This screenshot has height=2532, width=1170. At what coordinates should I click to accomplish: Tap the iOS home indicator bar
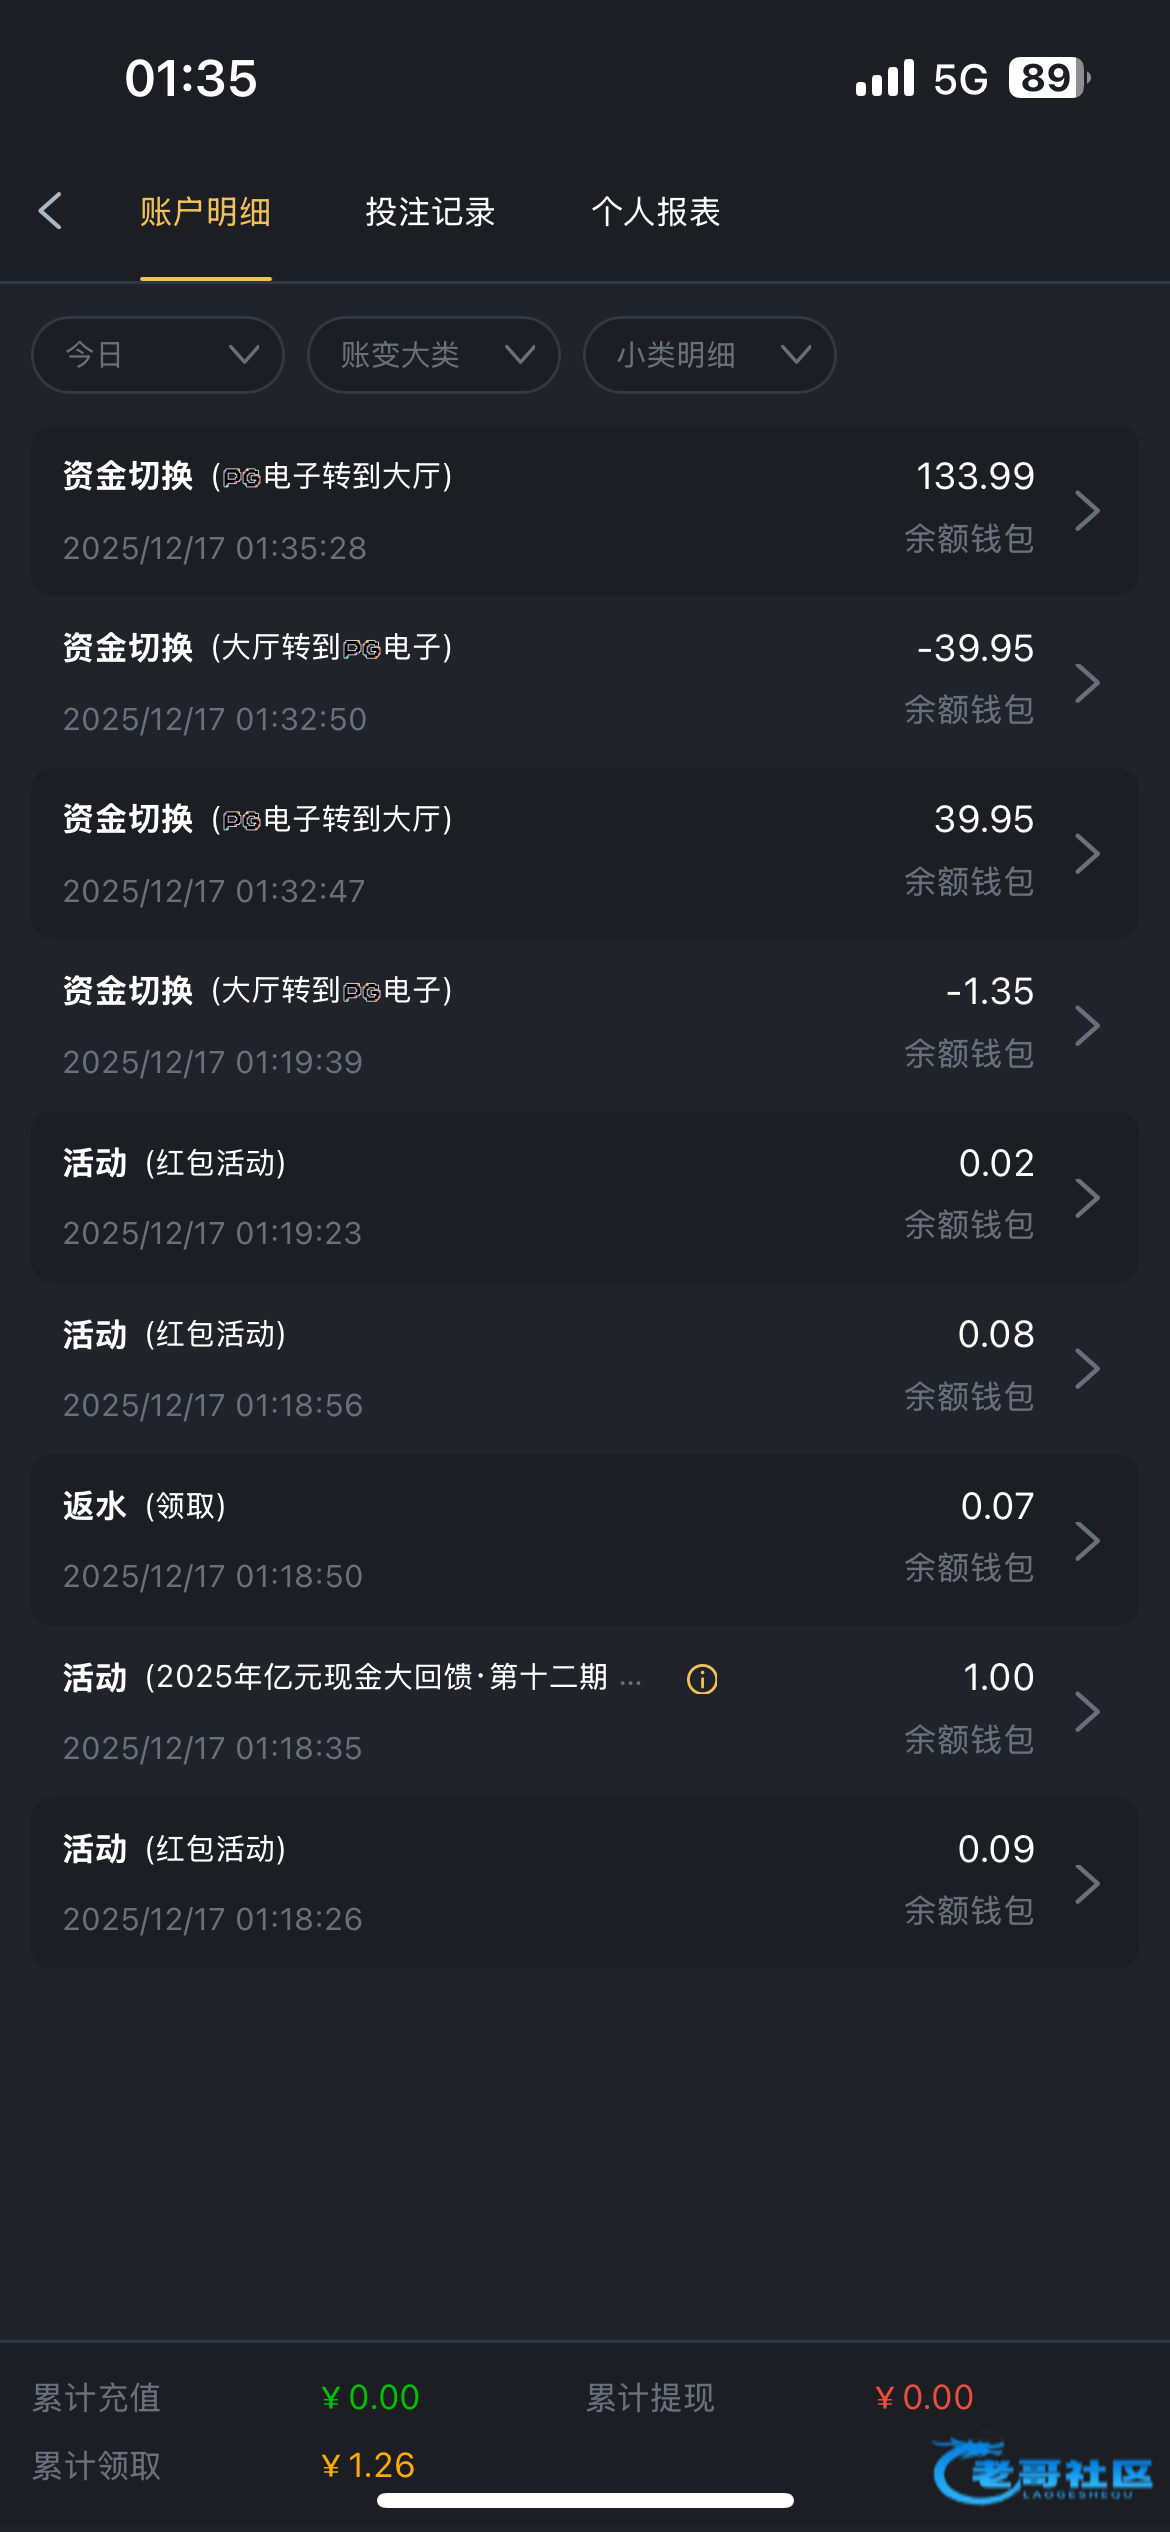click(585, 2501)
